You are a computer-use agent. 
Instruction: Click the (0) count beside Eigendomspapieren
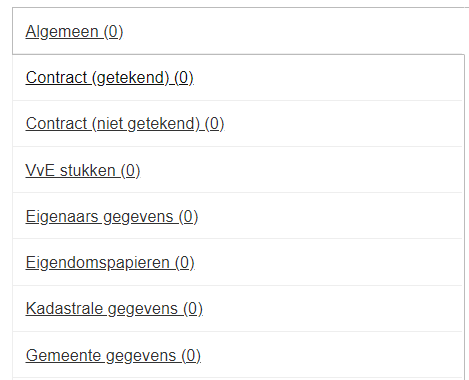pos(185,263)
